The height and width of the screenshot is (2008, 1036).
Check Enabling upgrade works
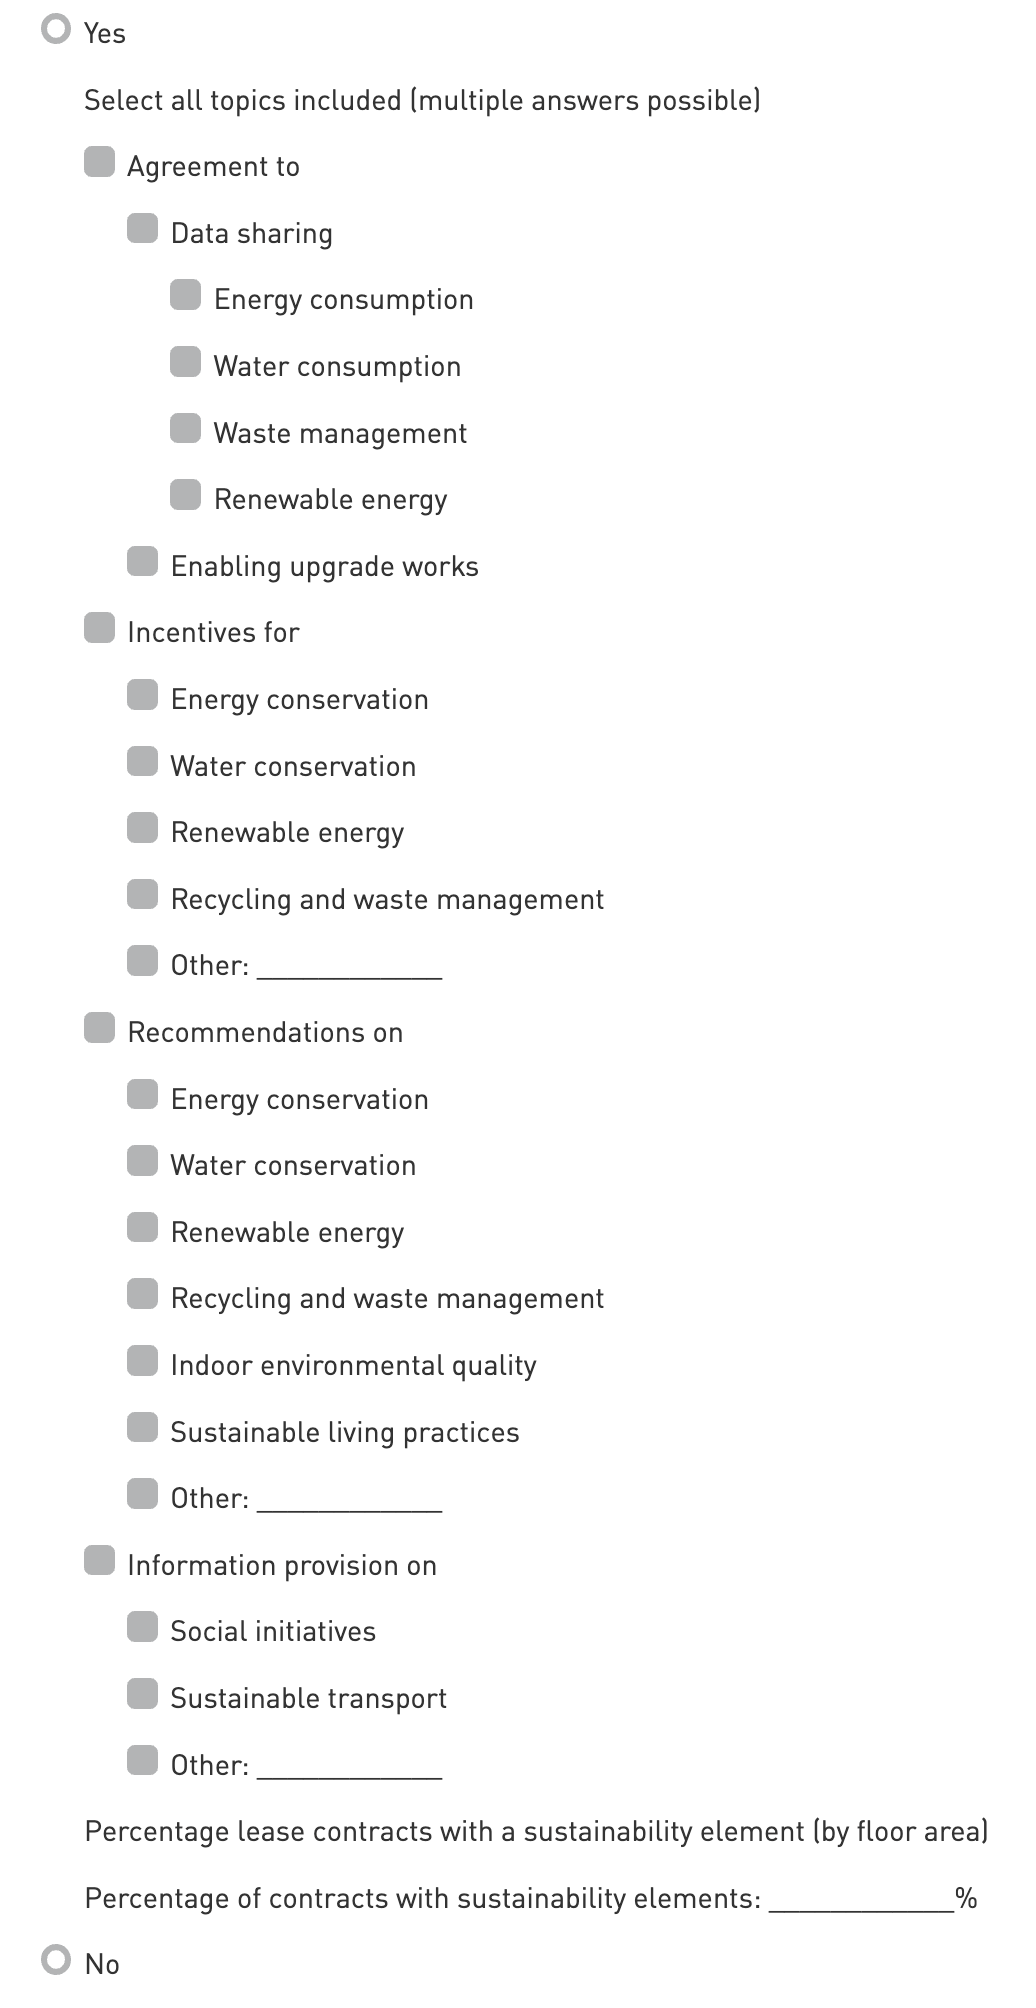pos(142,562)
